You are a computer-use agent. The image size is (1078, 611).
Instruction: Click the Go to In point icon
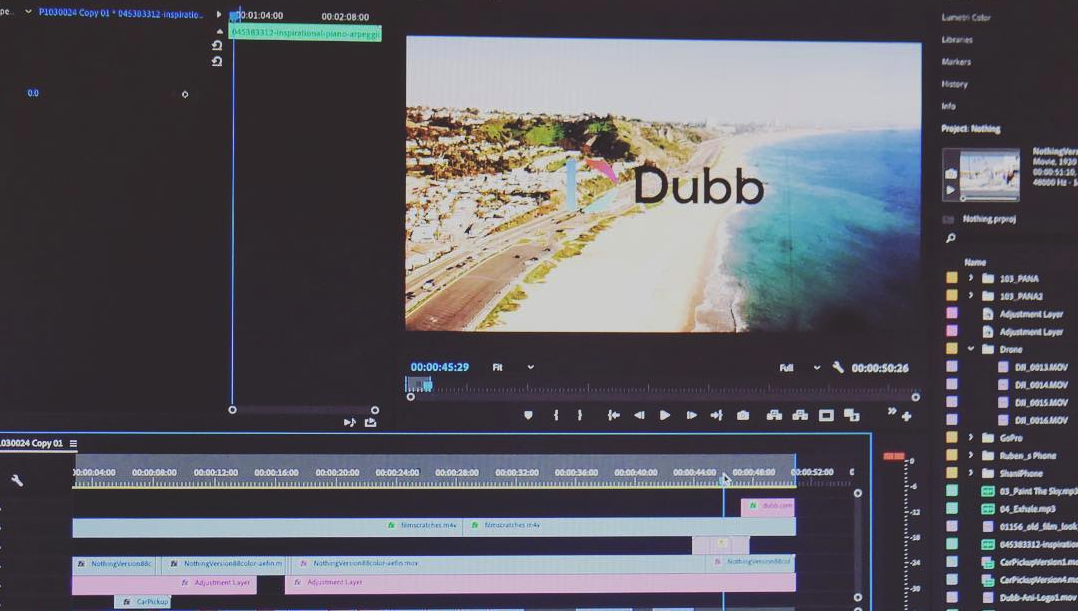tap(613, 415)
